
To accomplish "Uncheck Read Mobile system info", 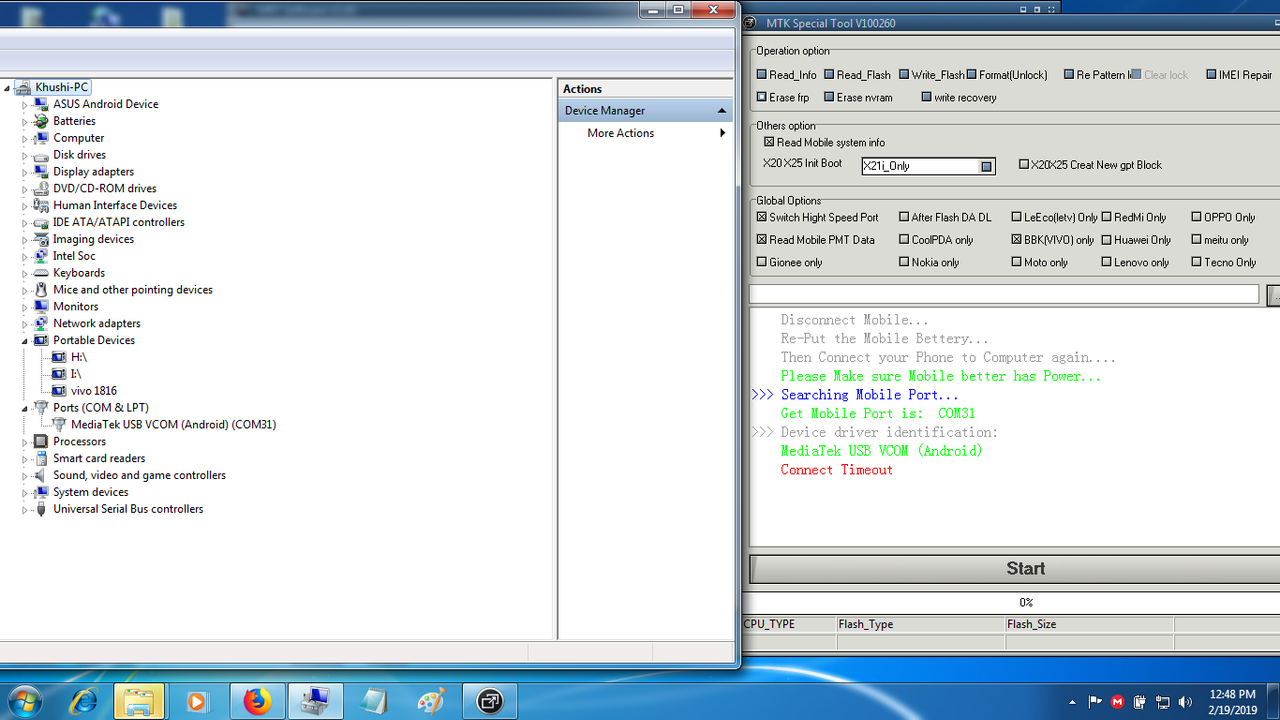I will pyautogui.click(x=769, y=142).
